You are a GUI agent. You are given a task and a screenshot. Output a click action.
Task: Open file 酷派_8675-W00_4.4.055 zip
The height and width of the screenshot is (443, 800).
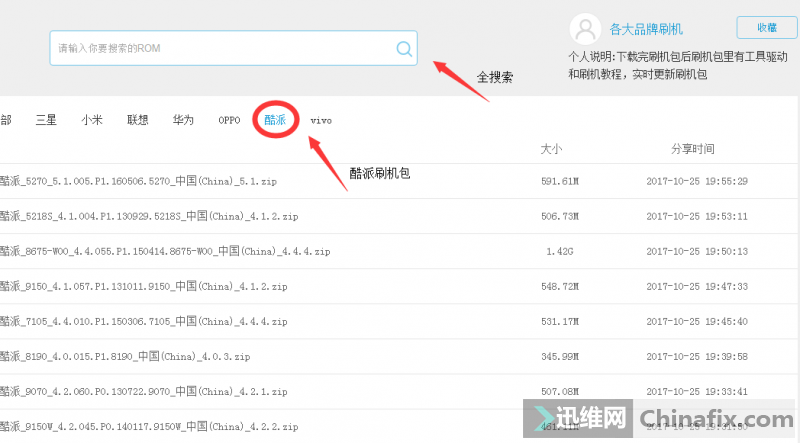(x=165, y=252)
